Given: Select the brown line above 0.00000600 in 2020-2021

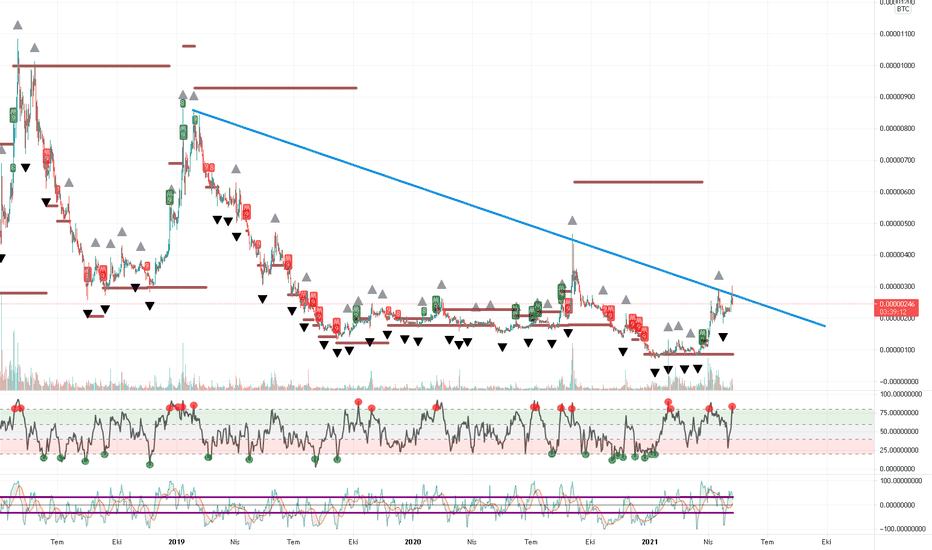Looking at the screenshot, I should click(x=638, y=182).
